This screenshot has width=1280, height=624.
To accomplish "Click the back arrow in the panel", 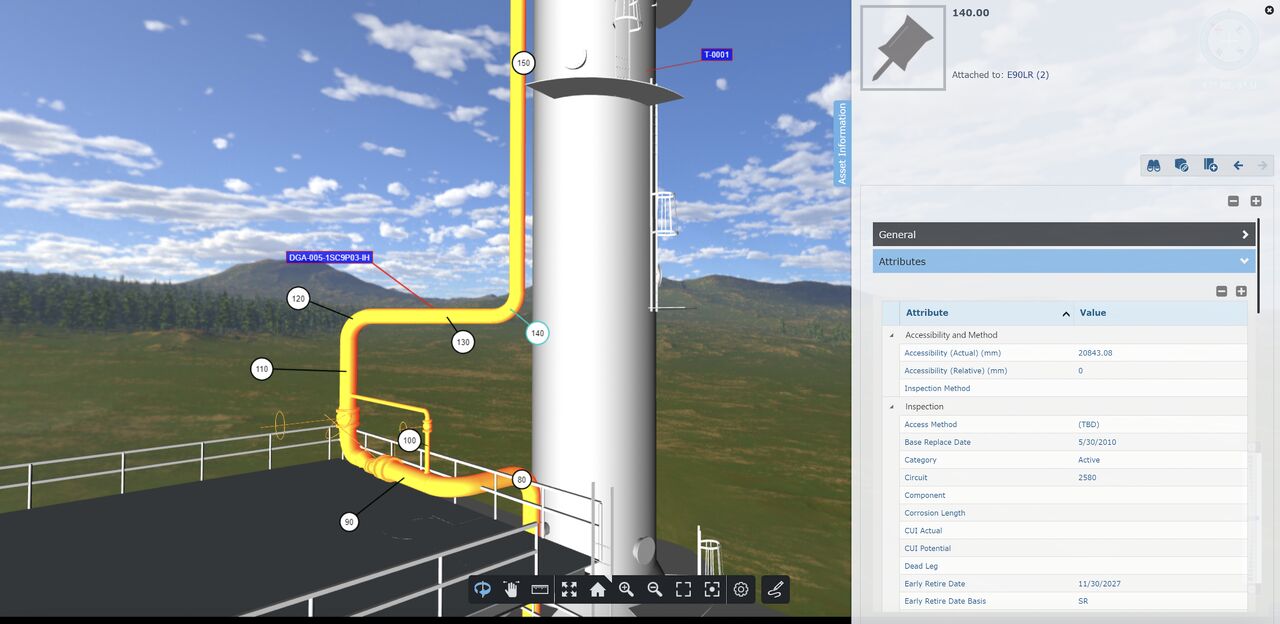I will click(1238, 165).
